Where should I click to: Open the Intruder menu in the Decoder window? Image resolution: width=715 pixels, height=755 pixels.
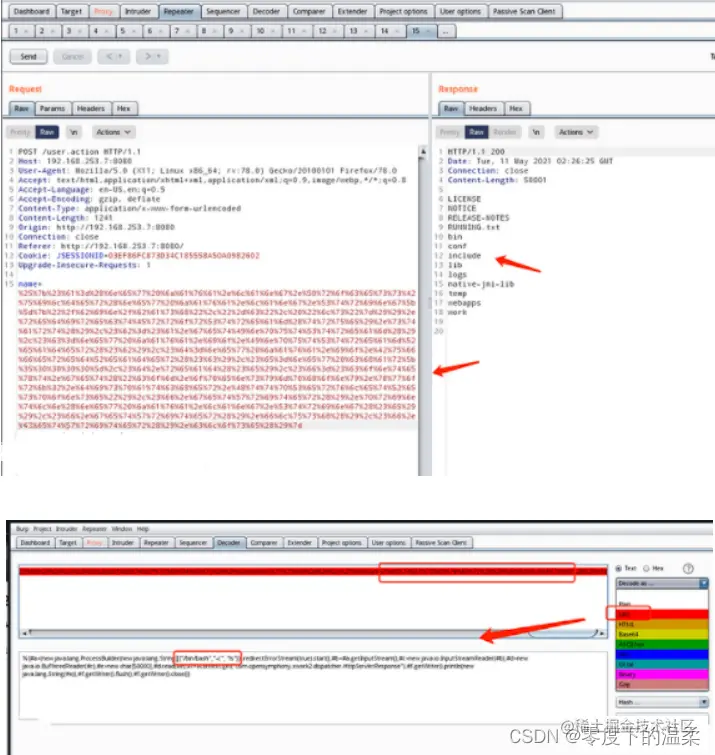pos(66,529)
